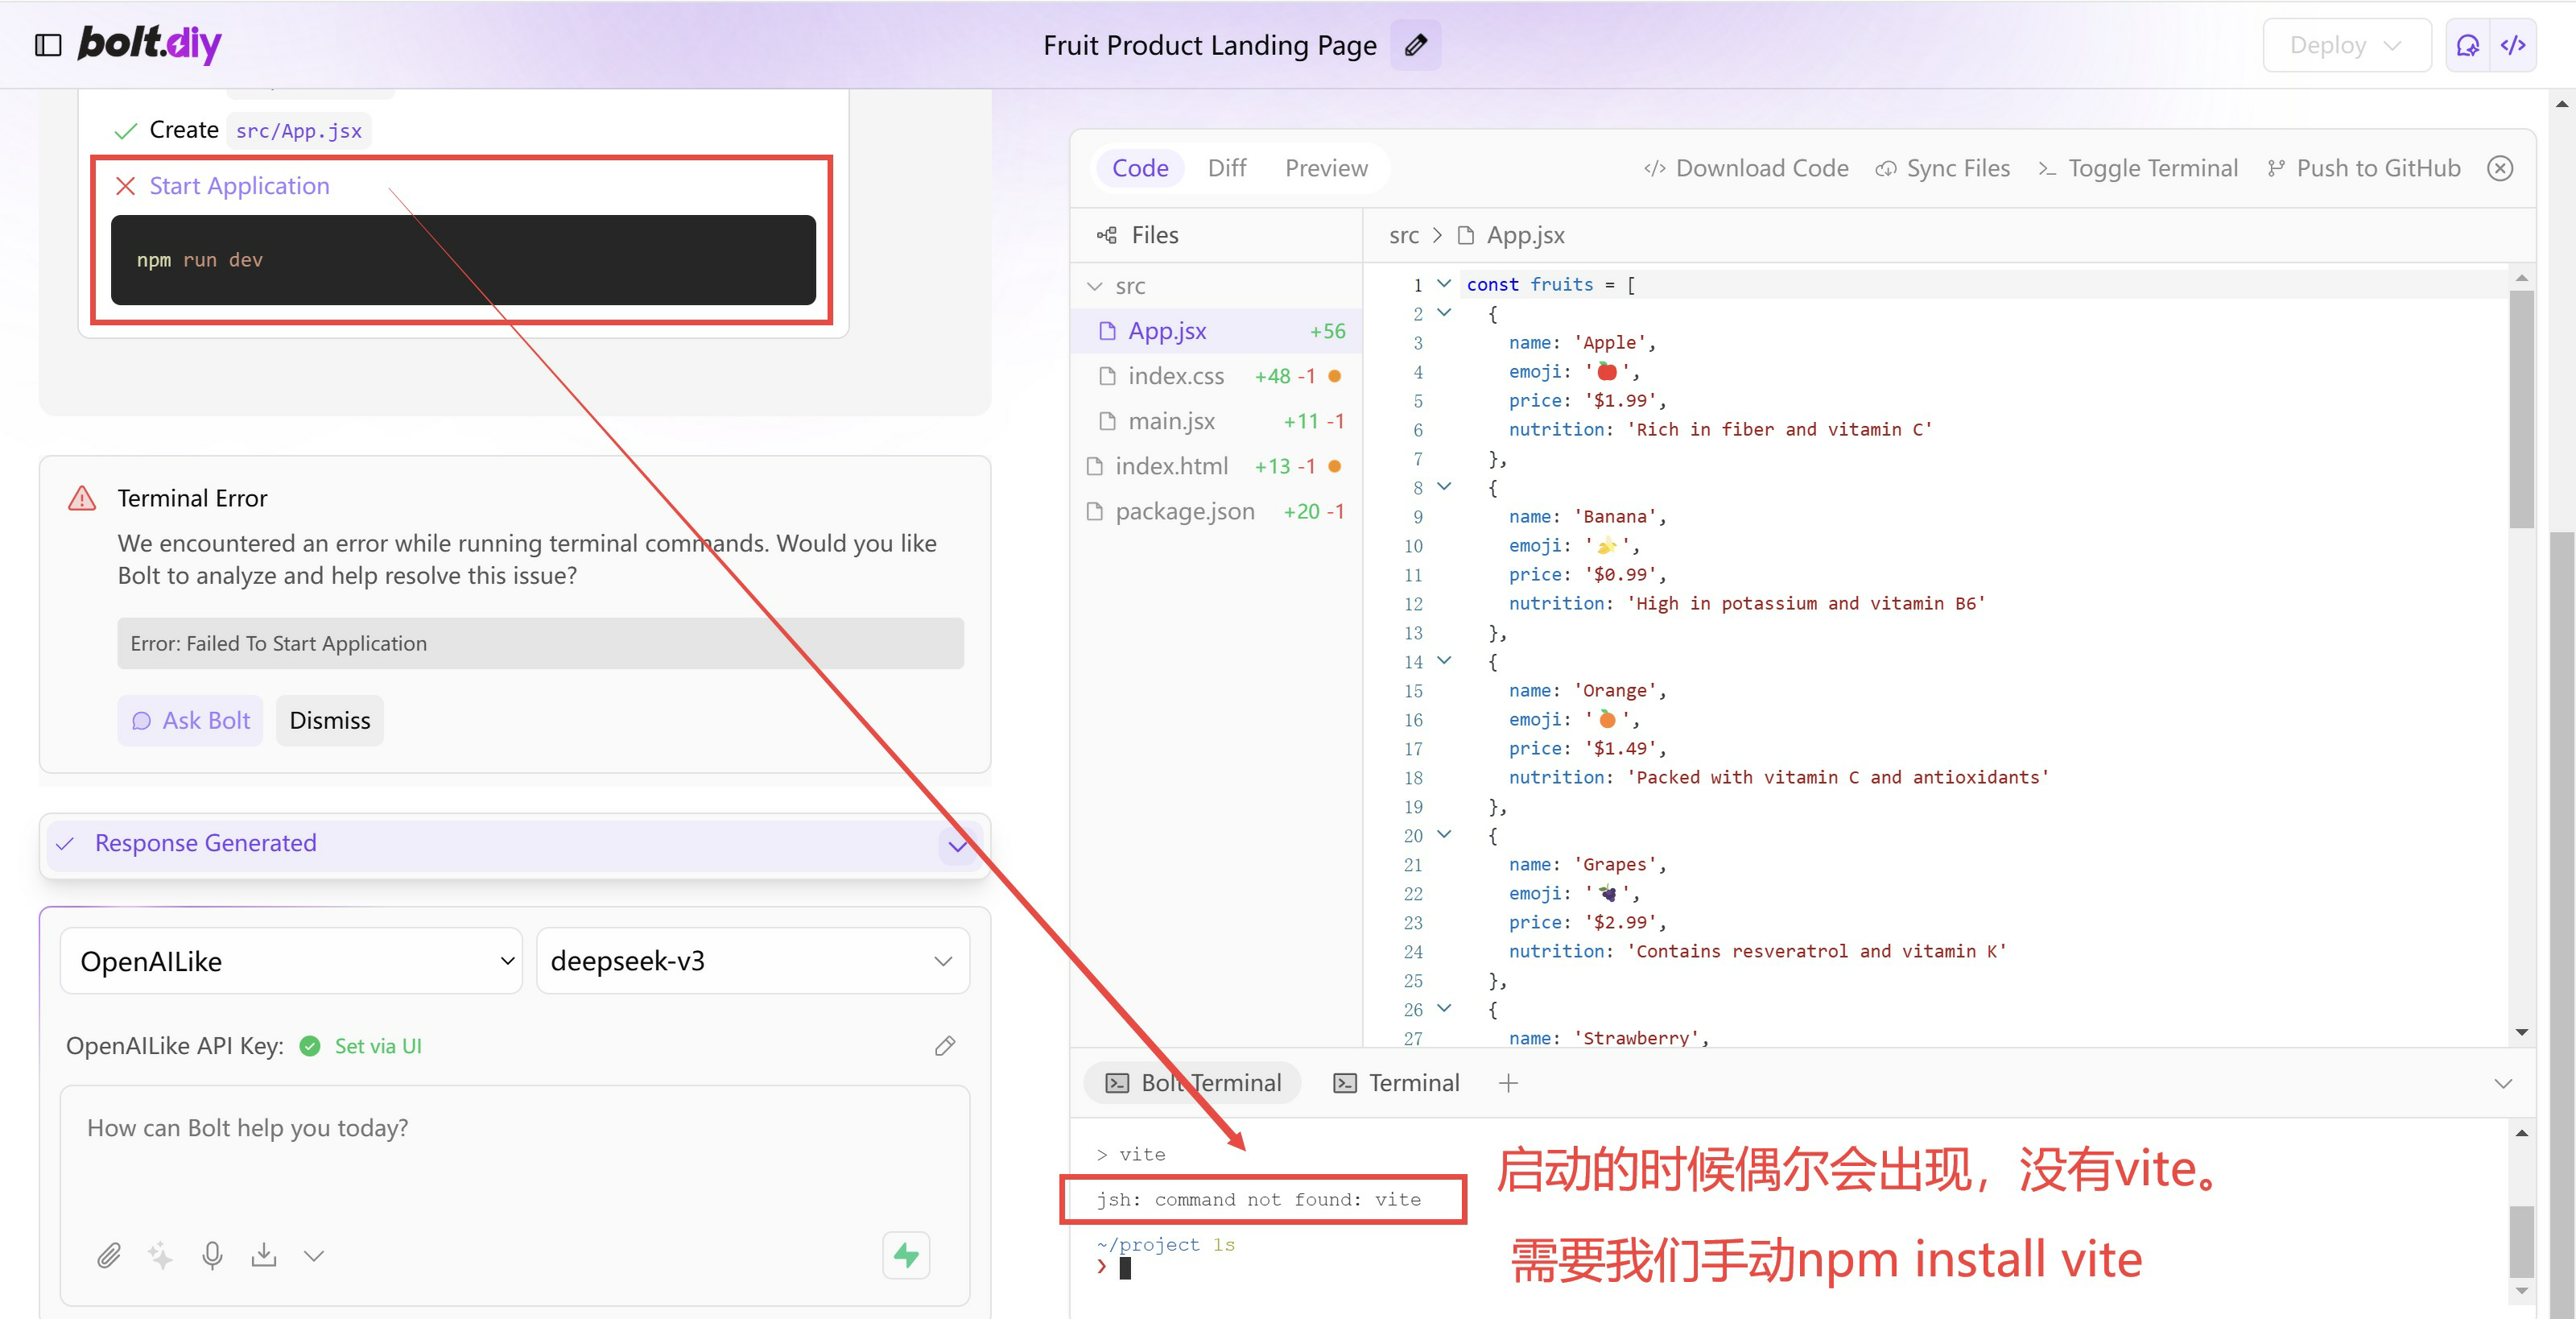Click the paperclip attach file icon
Image resolution: width=2576 pixels, height=1319 pixels.
pyautogui.click(x=109, y=1255)
